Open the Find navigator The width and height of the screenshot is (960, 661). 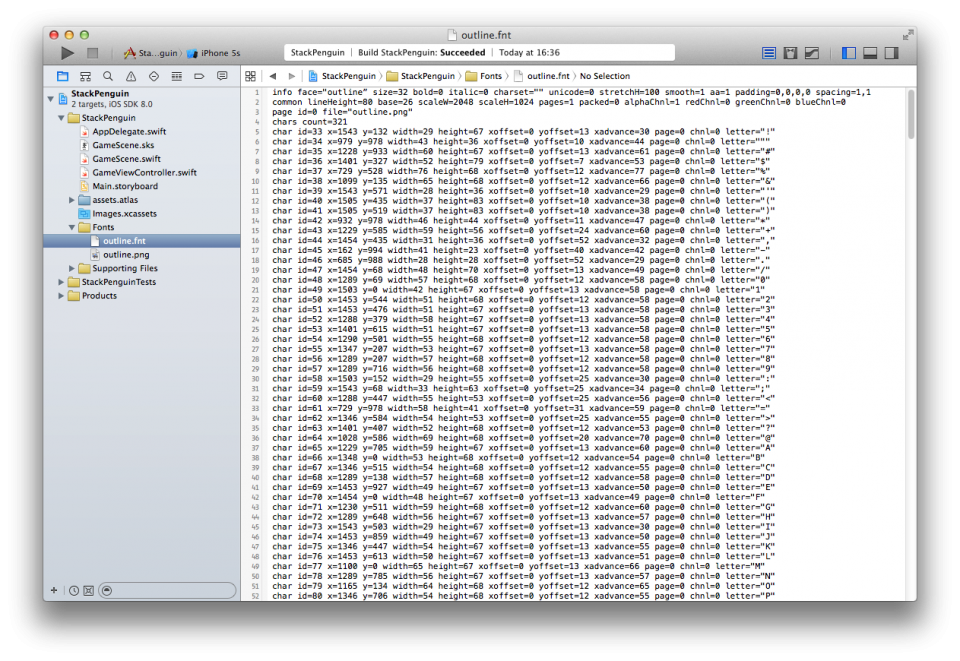(107, 75)
